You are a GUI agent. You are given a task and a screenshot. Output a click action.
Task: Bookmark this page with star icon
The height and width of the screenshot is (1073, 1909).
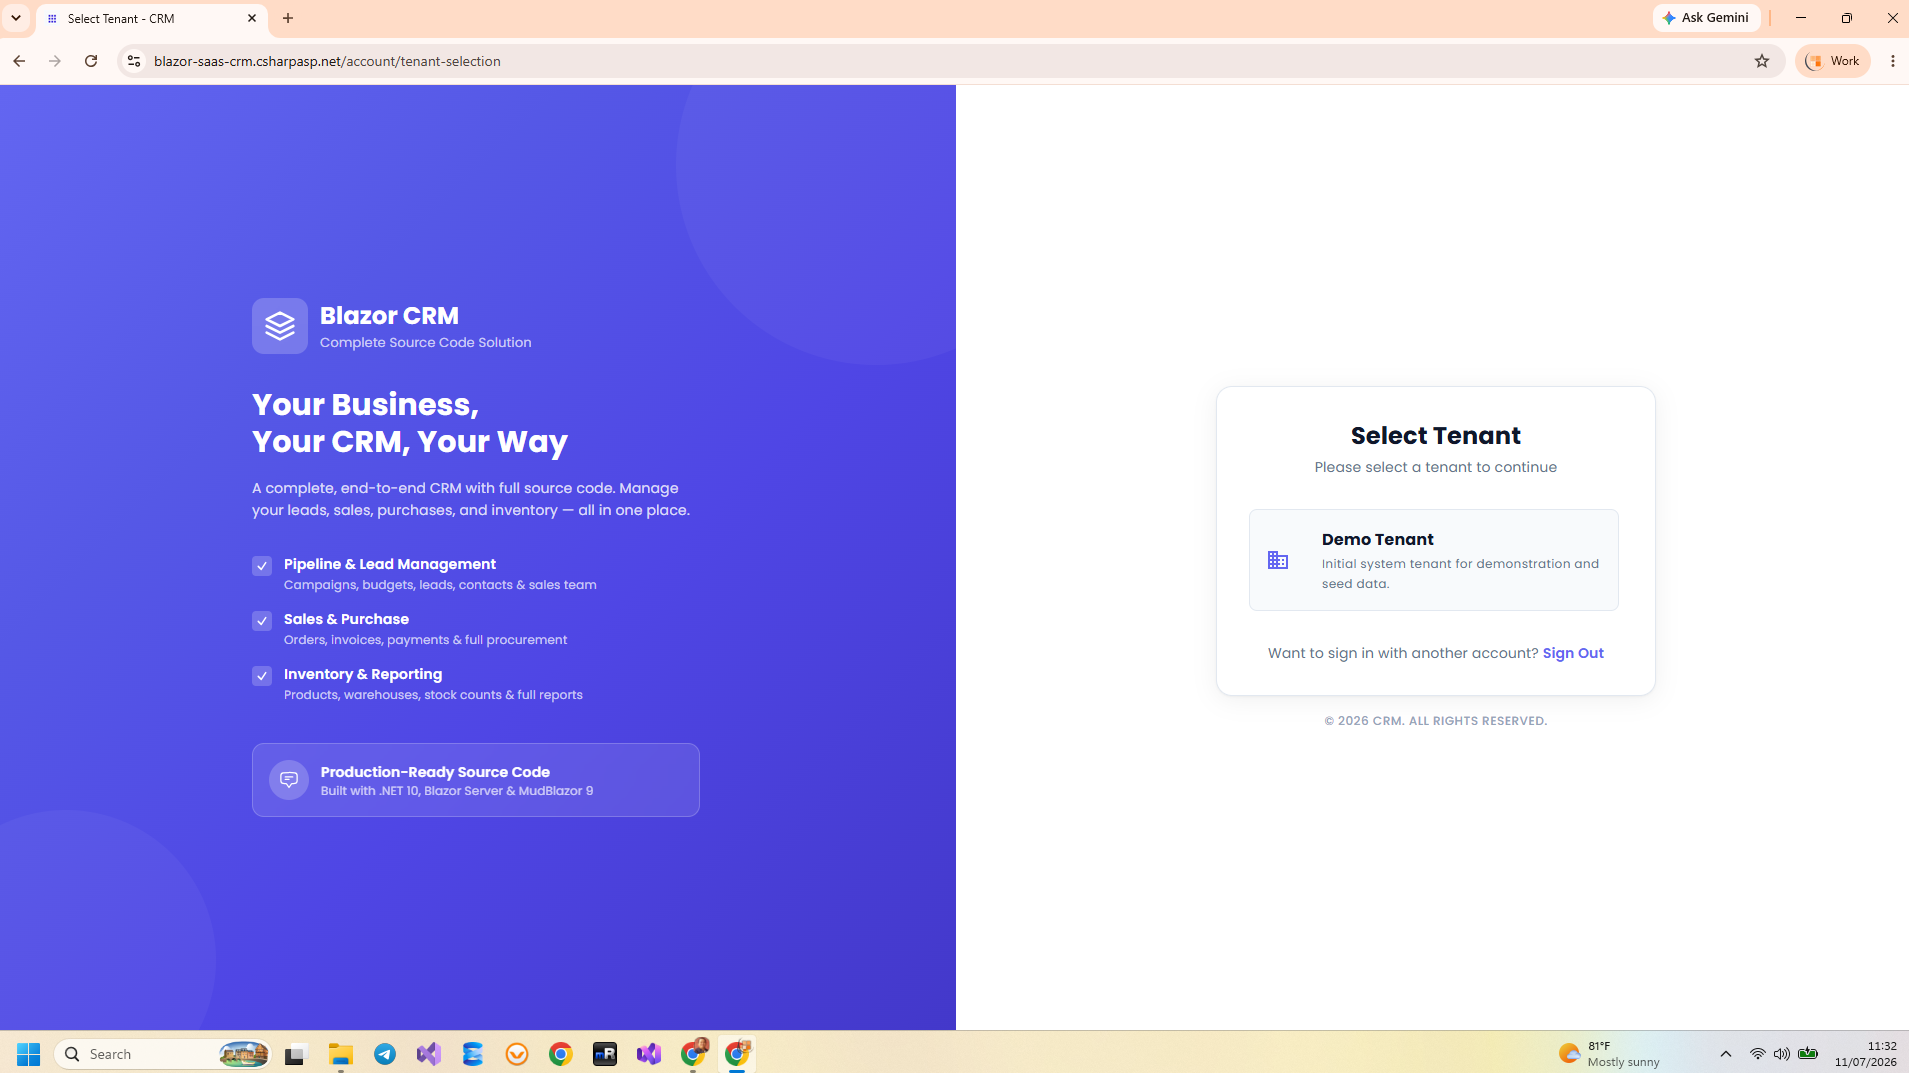click(1762, 61)
